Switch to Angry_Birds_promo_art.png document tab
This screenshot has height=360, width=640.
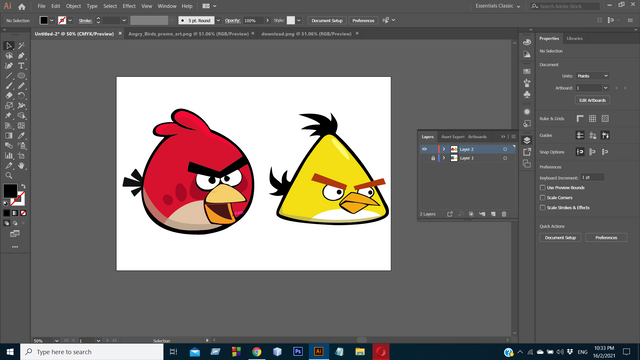coord(189,34)
